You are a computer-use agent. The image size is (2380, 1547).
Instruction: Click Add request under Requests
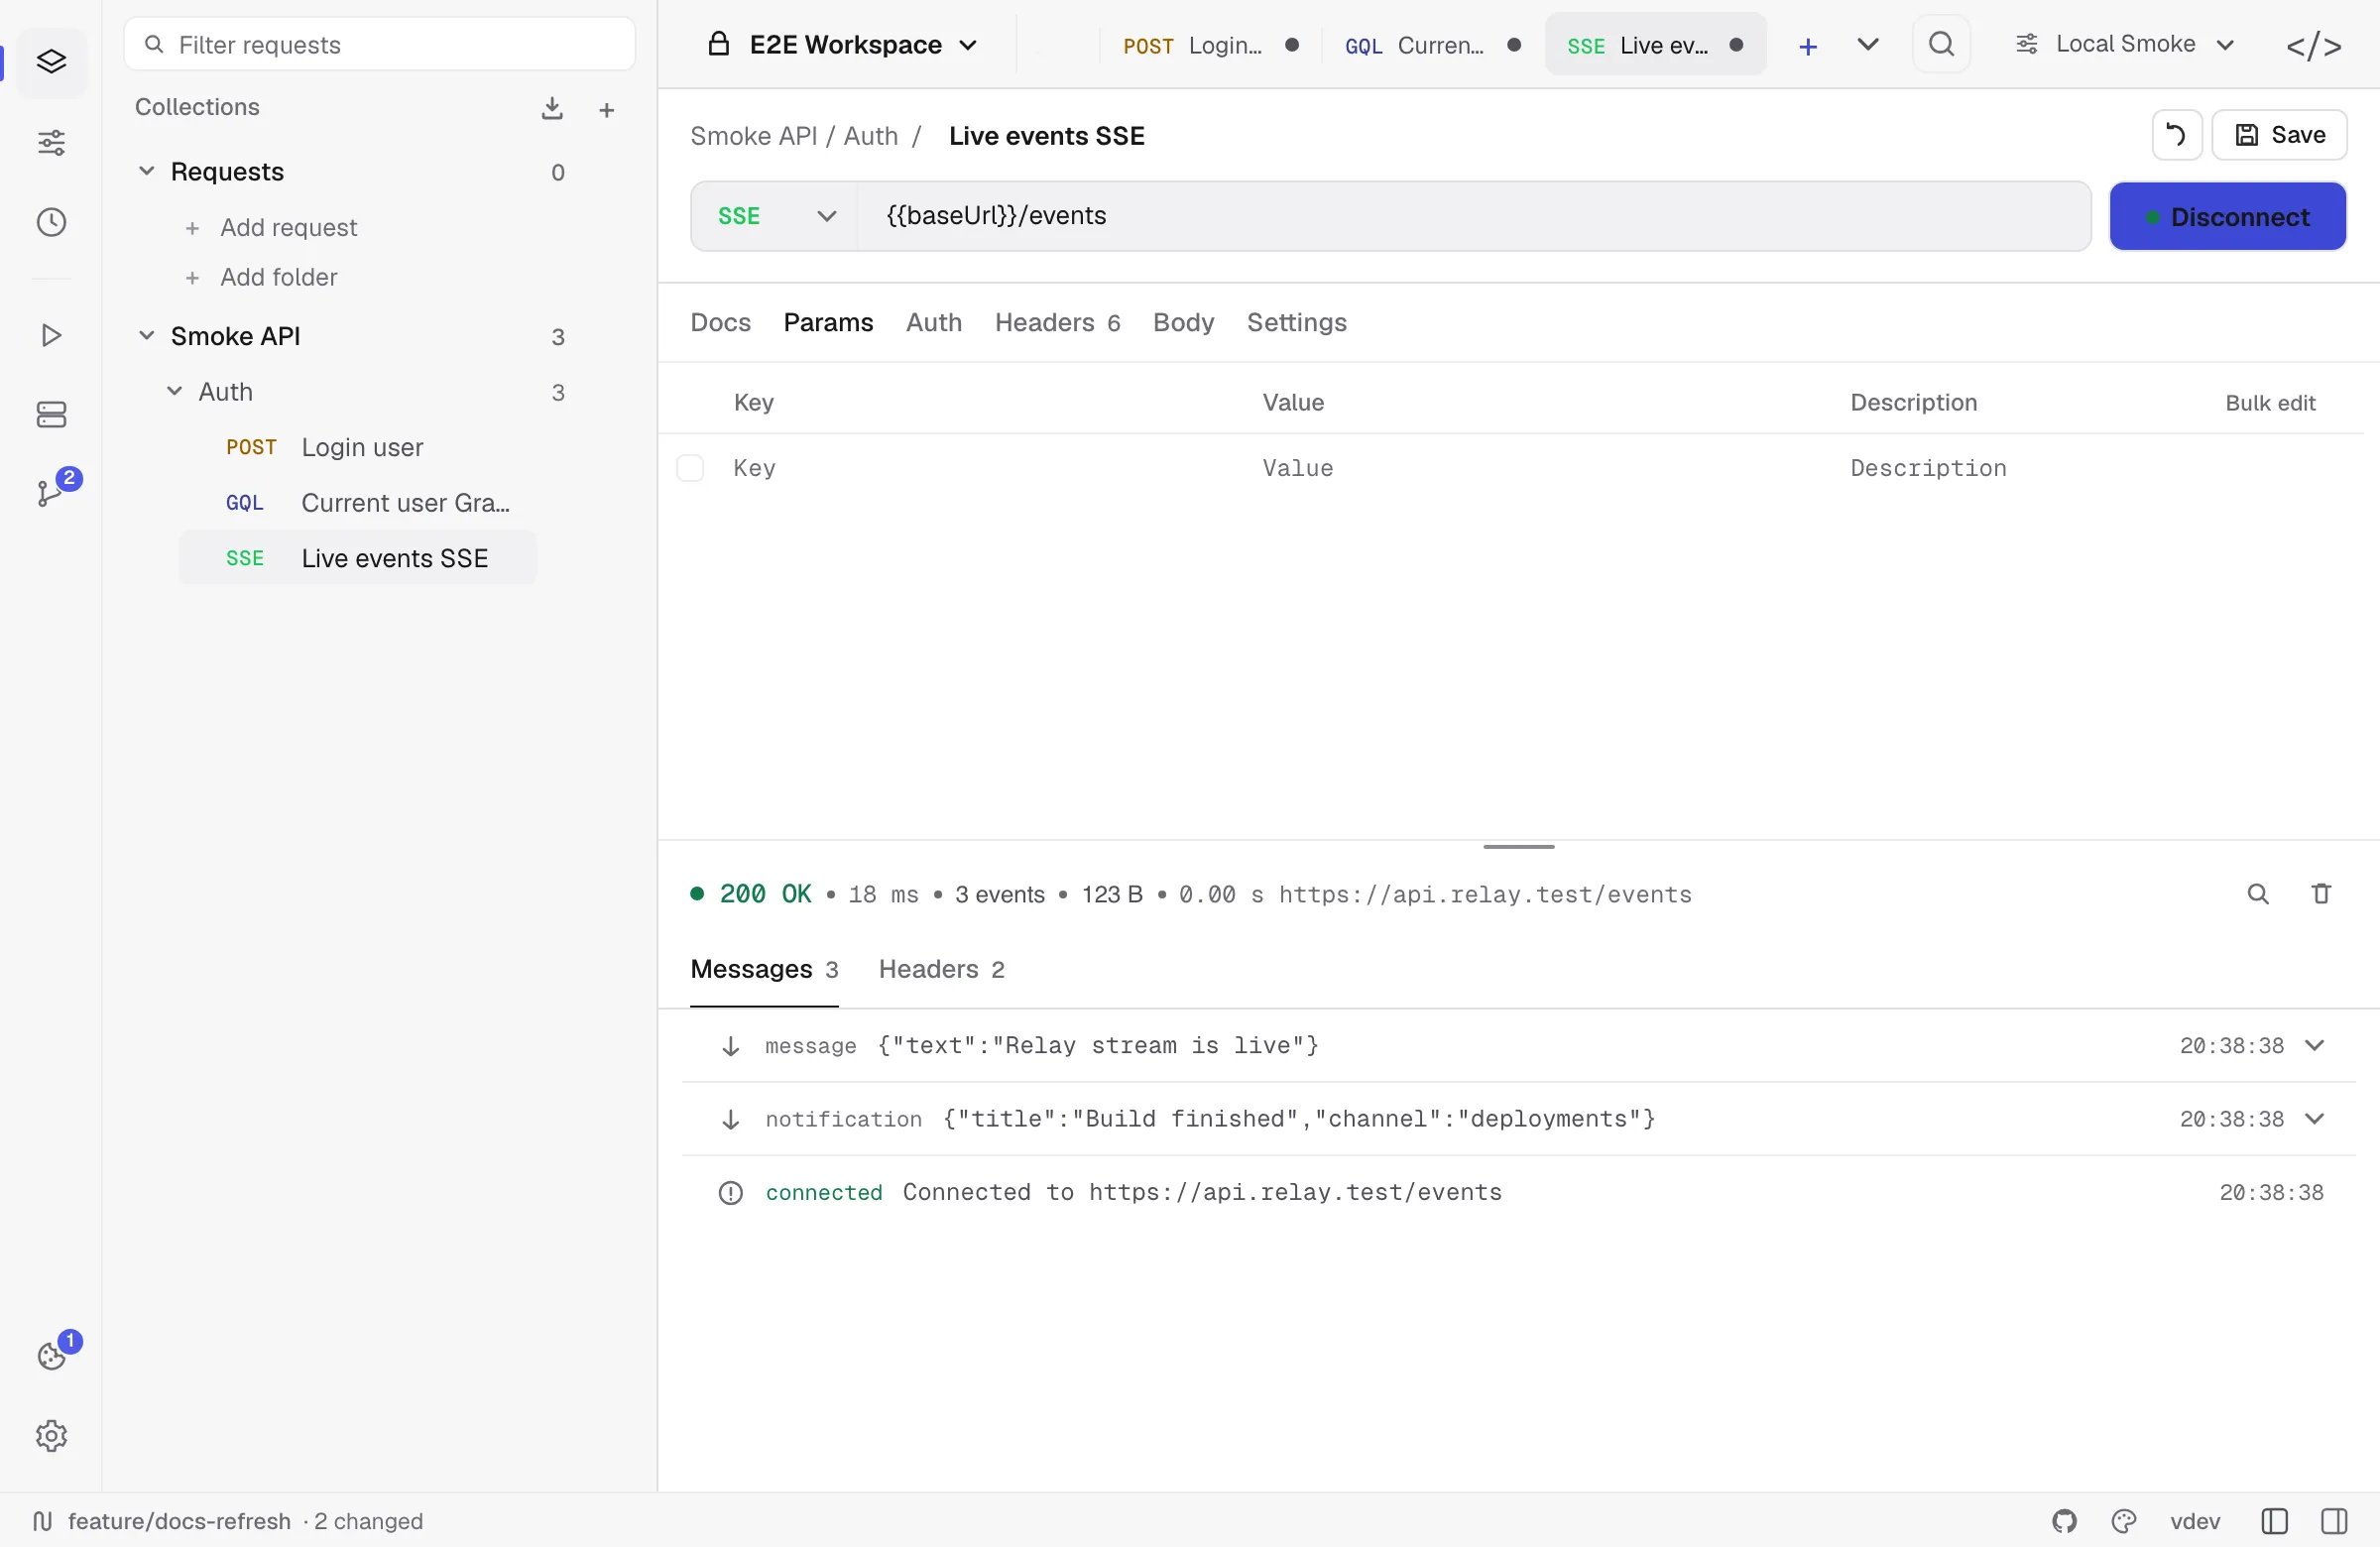point(288,227)
